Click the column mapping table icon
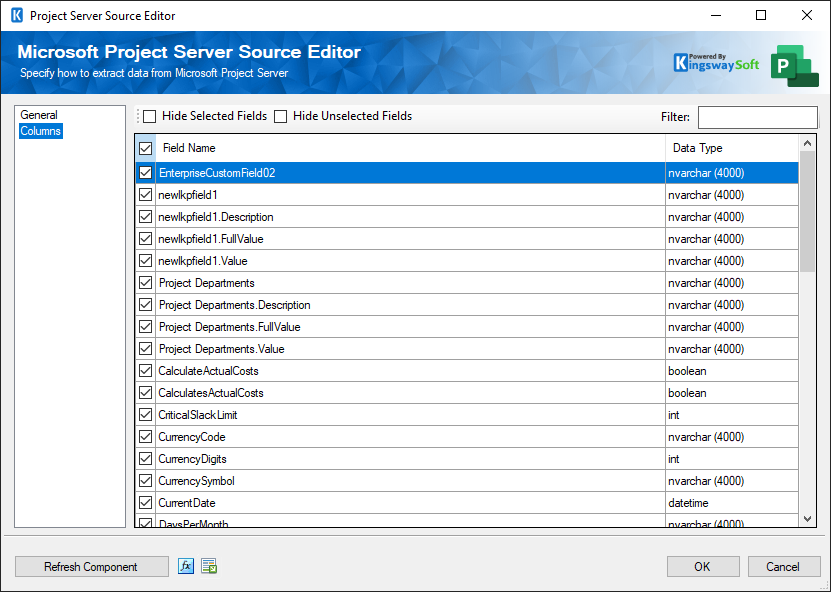Screen dimensions: 831x592 [209, 566]
